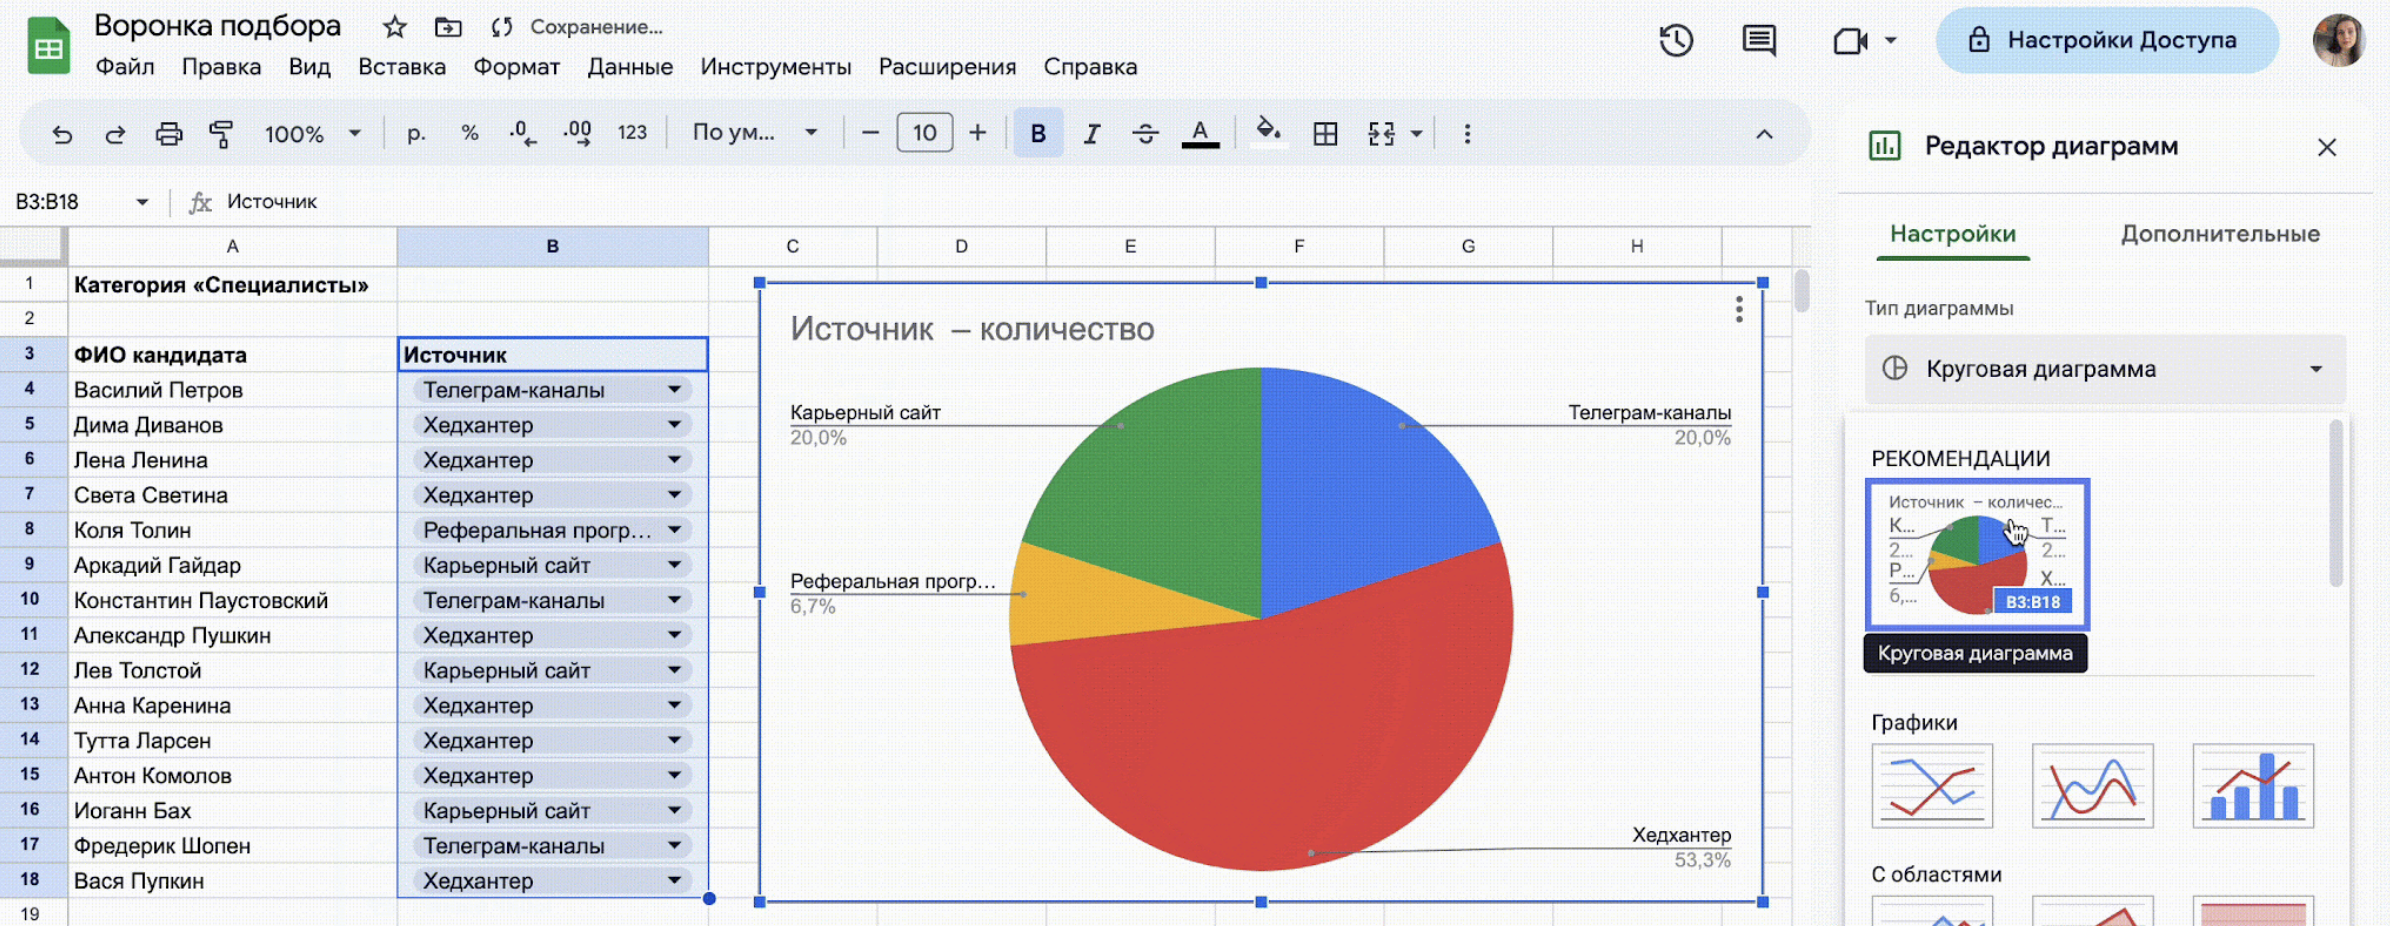Open the Файл menu
Image resolution: width=2390 pixels, height=926 pixels.
tap(125, 67)
